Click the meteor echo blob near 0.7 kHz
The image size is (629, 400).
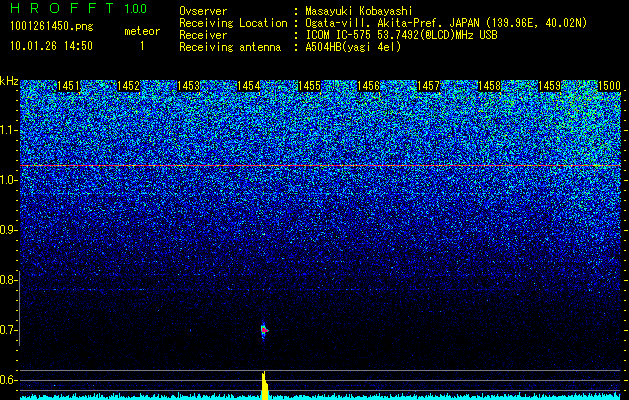pos(264,331)
